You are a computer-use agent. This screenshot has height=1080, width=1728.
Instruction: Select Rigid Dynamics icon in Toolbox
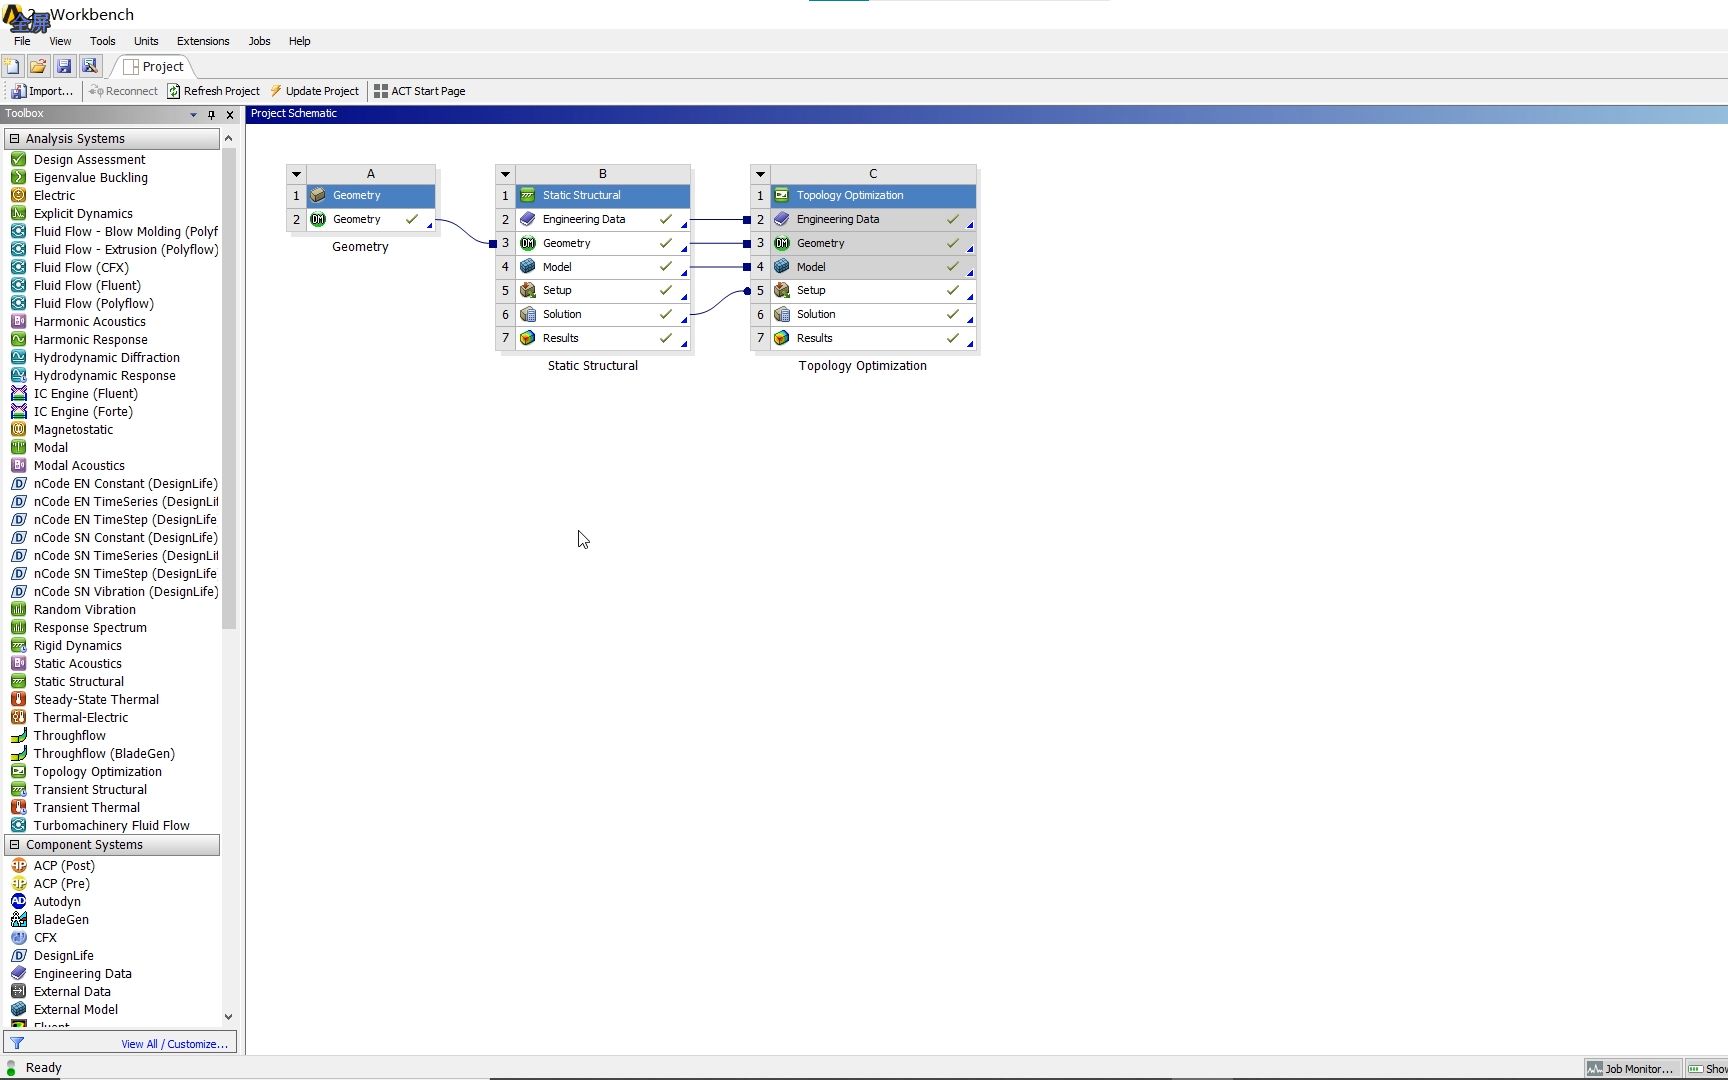point(18,645)
